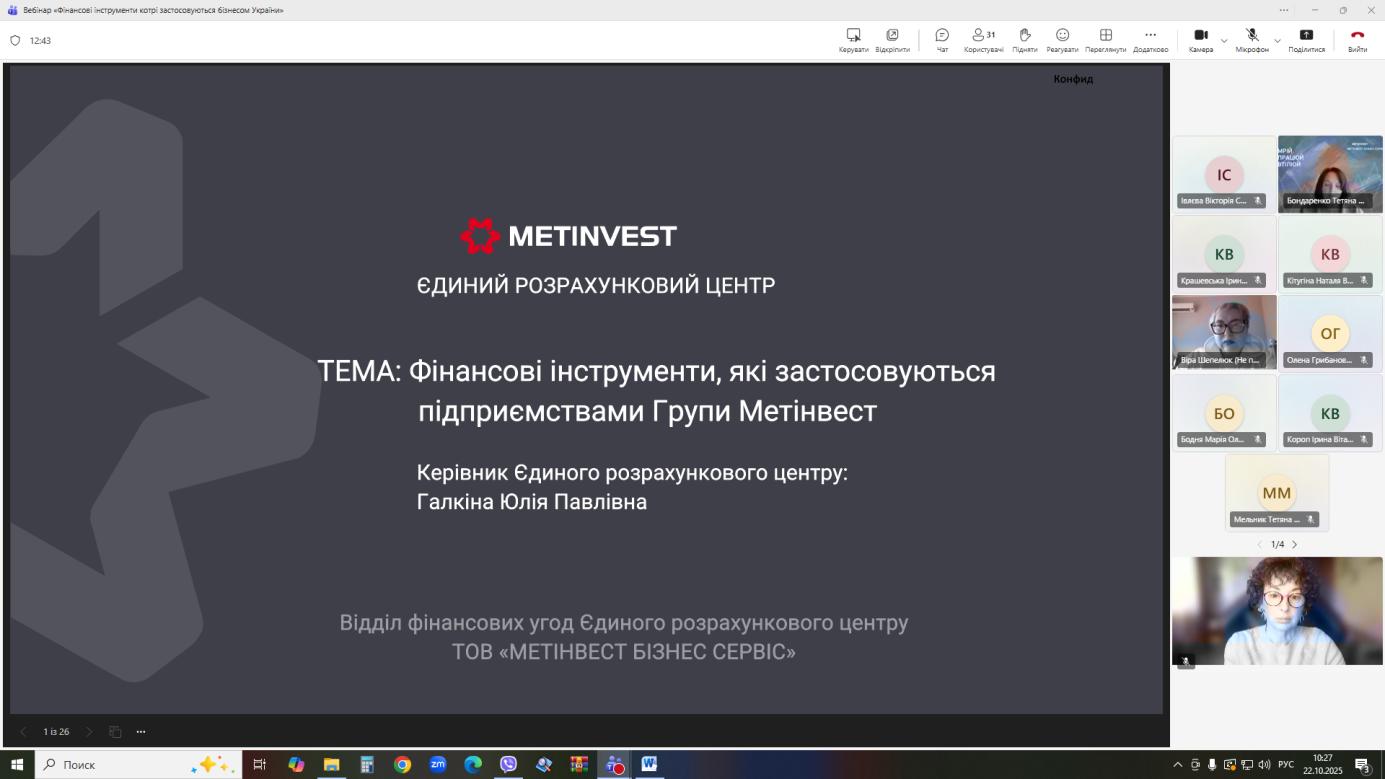
Task: Expand the camera options dropdown arrow
Action: (1224, 41)
